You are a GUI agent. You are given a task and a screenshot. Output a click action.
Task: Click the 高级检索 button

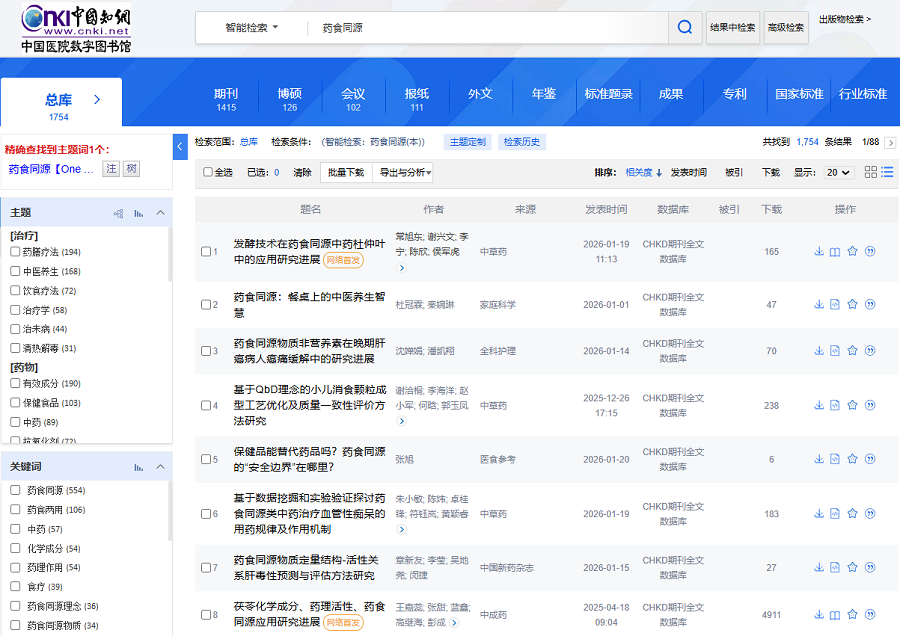coord(785,28)
